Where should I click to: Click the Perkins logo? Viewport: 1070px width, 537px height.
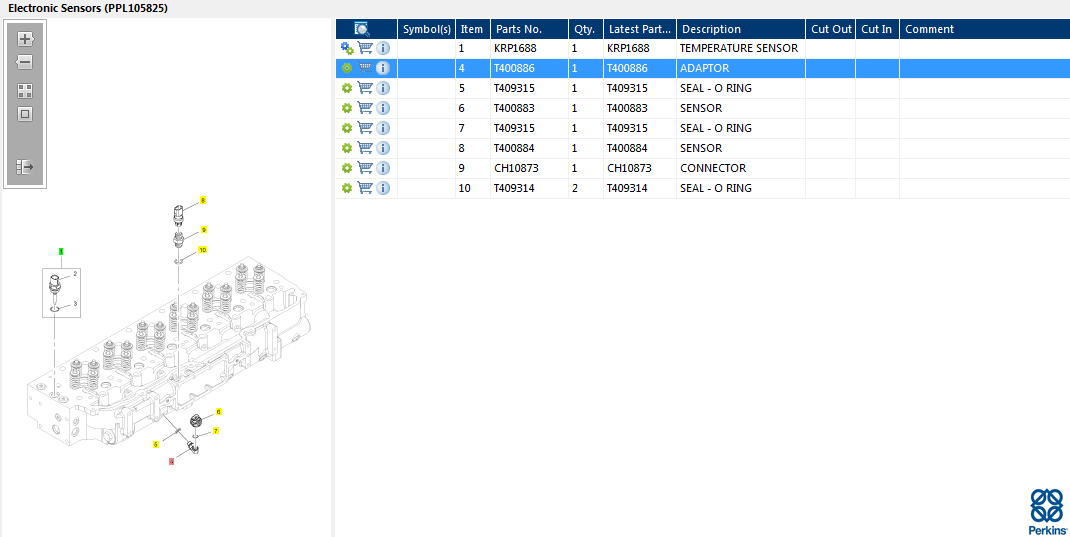1047,512
